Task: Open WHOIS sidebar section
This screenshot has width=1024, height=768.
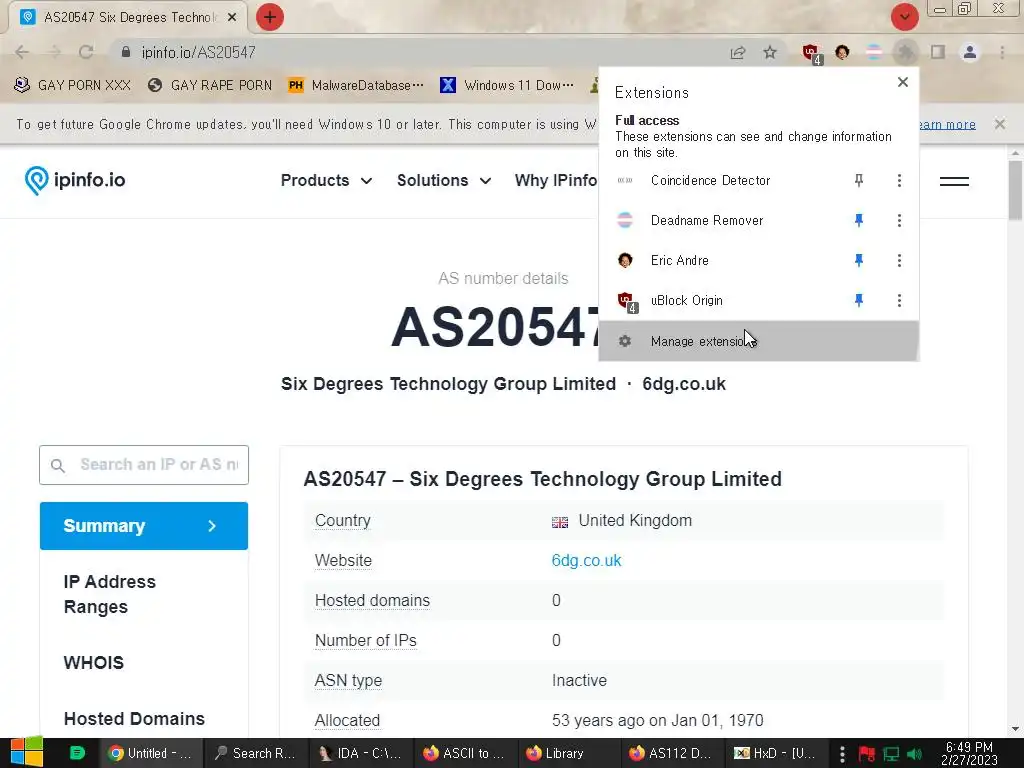Action: click(x=93, y=662)
